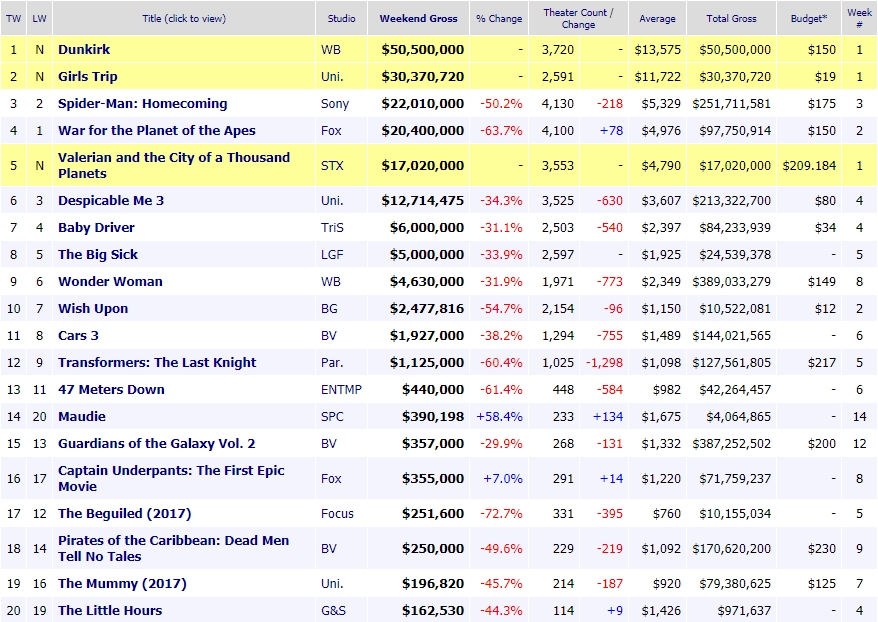The image size is (878, 622).
Task: Click Captain Underpants: The First Epic Movie
Action: tap(171, 478)
